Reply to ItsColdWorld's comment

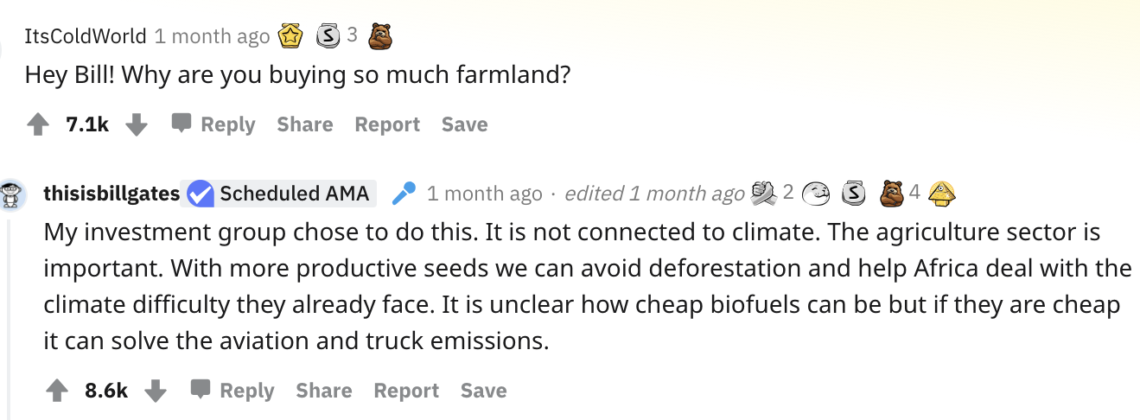tap(213, 125)
